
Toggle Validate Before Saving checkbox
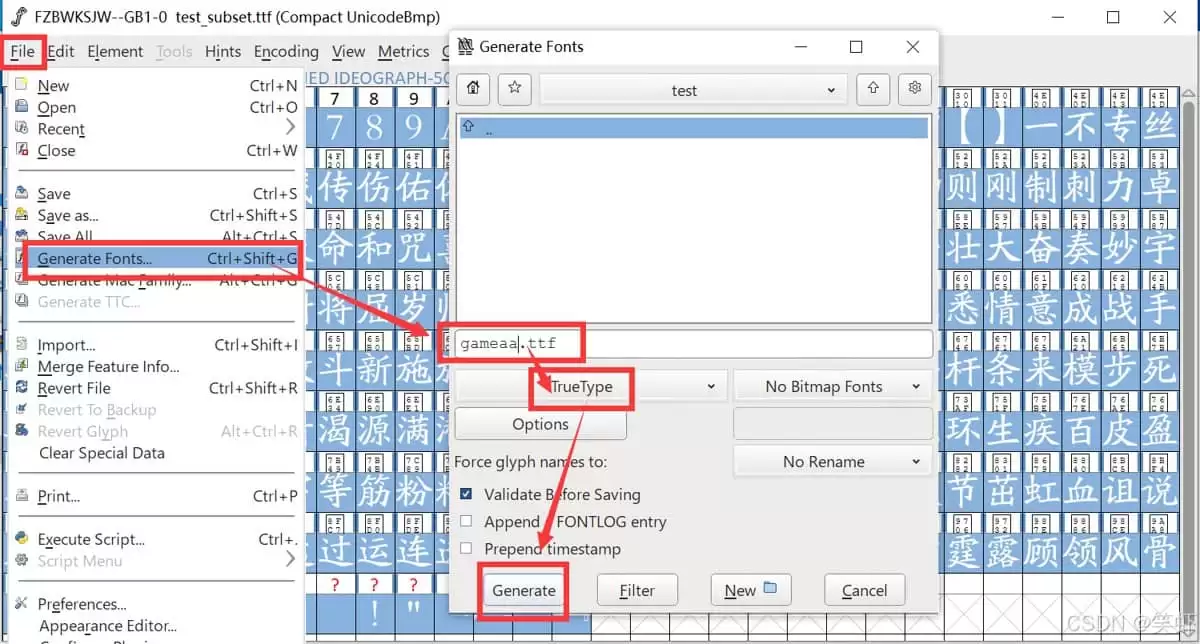(x=466, y=494)
